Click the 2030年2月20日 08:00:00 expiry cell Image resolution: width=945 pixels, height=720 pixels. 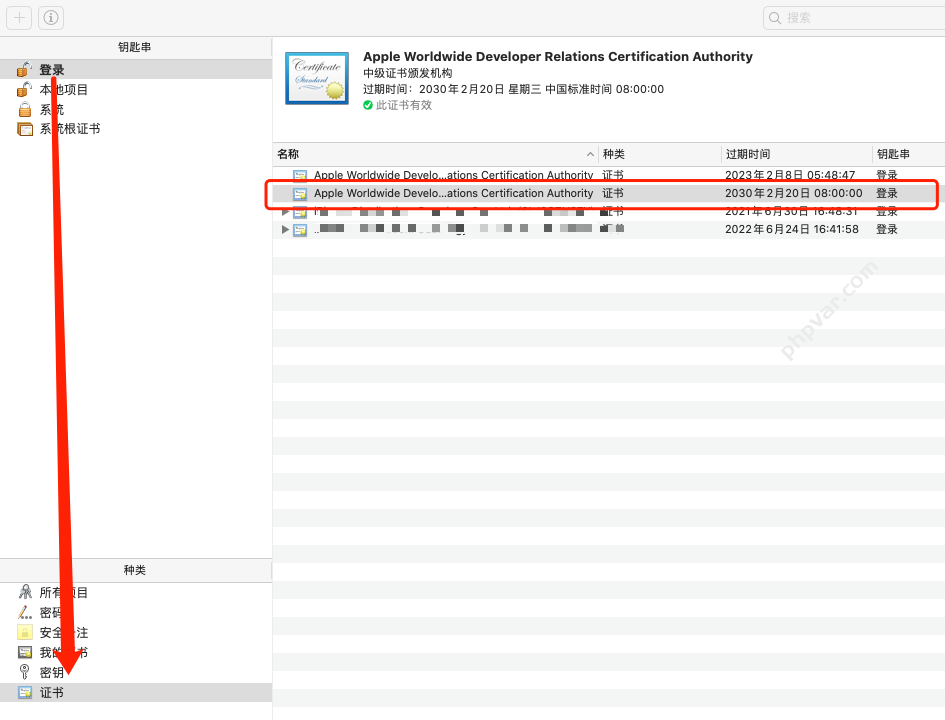794,193
